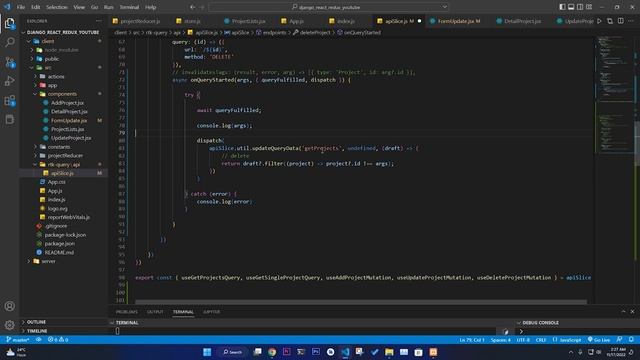Viewport: 640px width, 360px height.
Task: Expand the public folder
Action: [52, 59]
